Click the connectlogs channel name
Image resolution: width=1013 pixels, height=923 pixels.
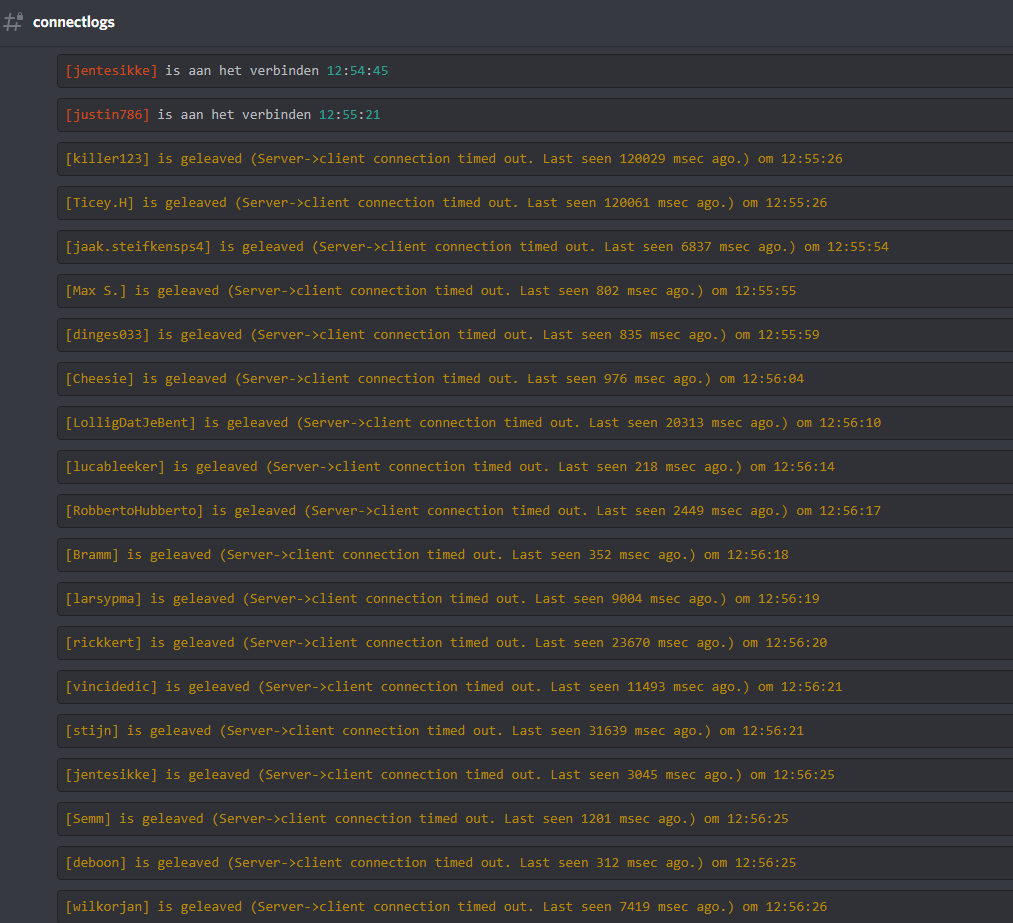(x=74, y=22)
